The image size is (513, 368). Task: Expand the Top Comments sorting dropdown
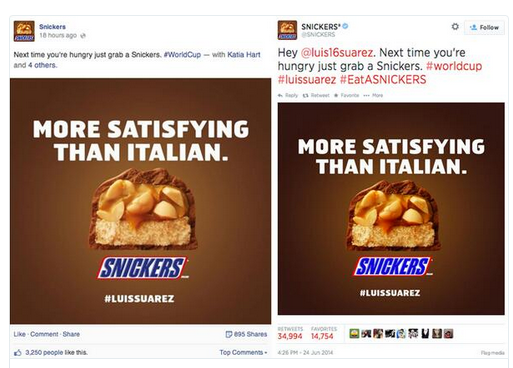[x=243, y=352]
